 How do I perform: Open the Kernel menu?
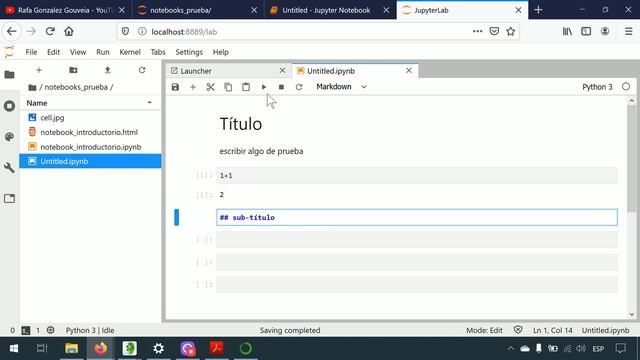[x=130, y=52]
